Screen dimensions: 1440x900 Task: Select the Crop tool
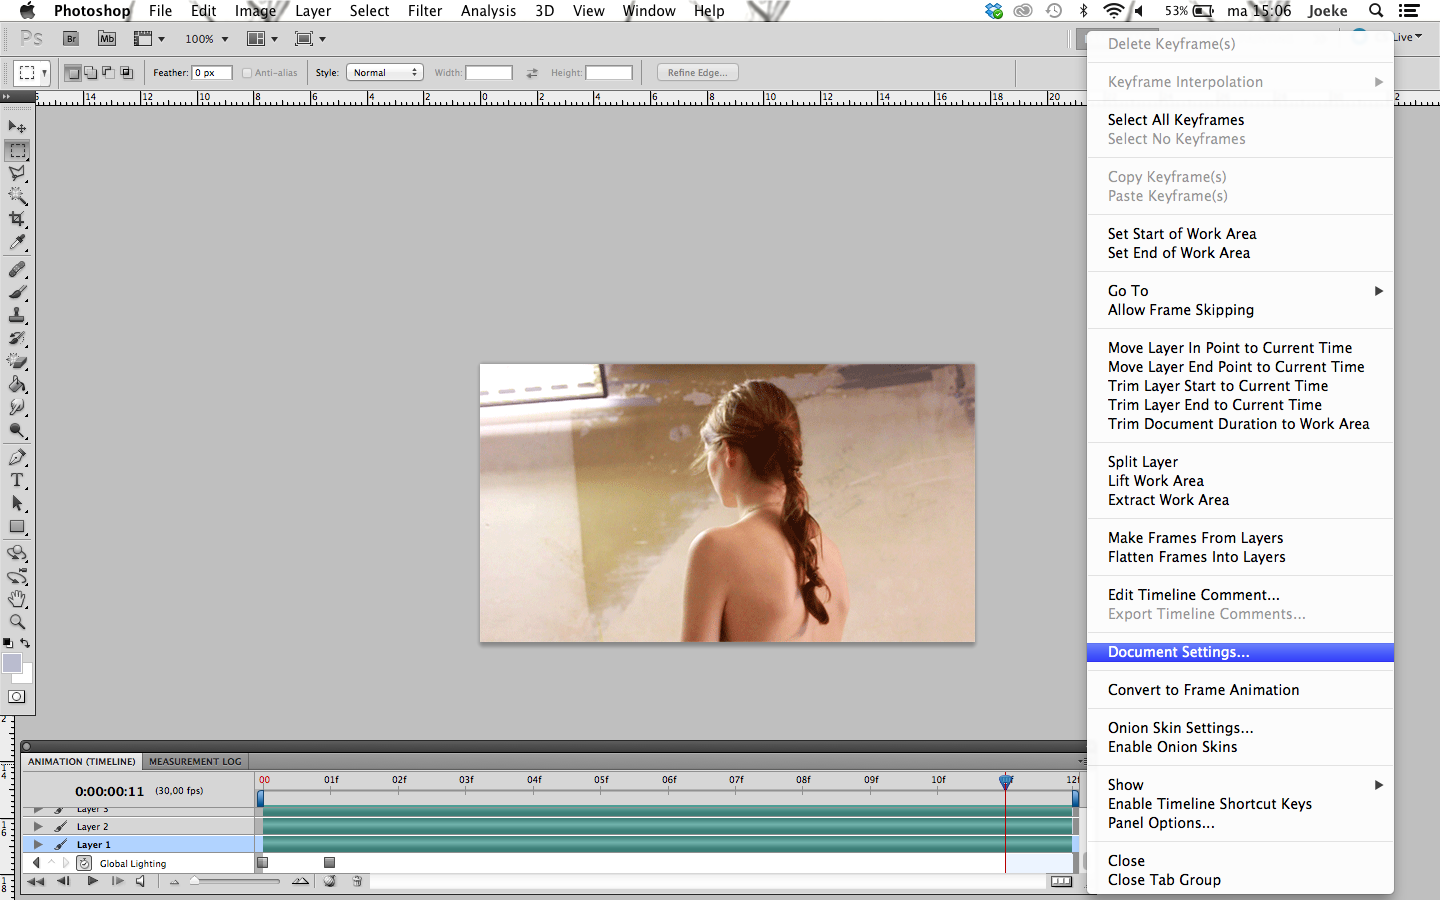(17, 220)
